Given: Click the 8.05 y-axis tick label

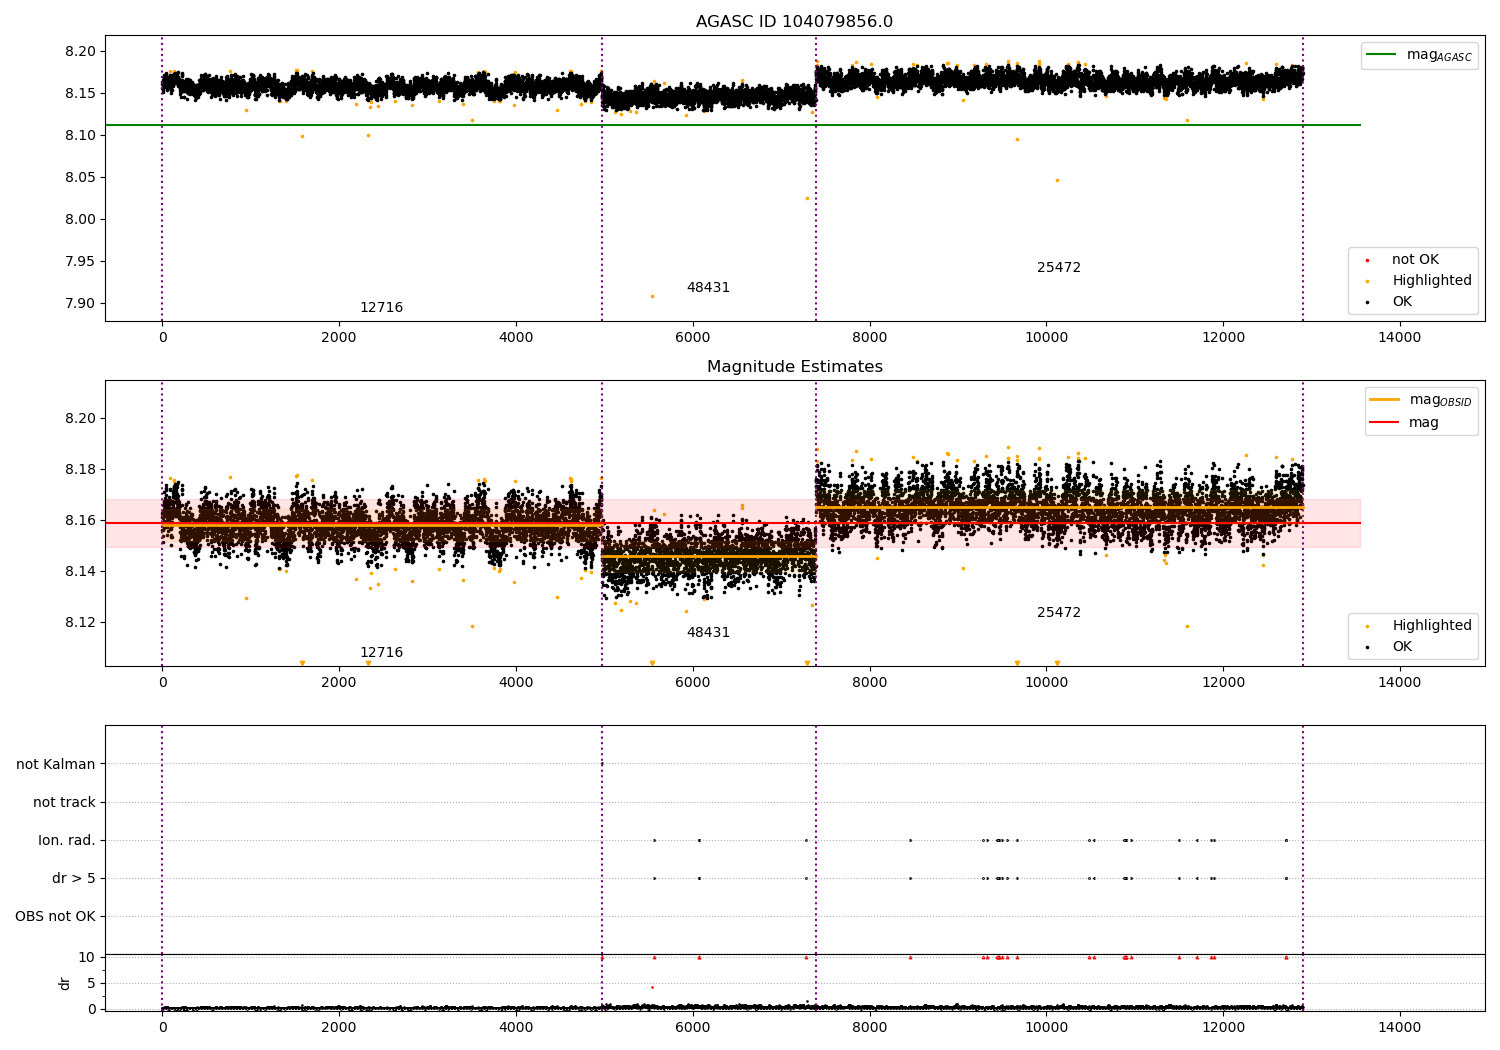Looking at the screenshot, I should coord(80,178).
